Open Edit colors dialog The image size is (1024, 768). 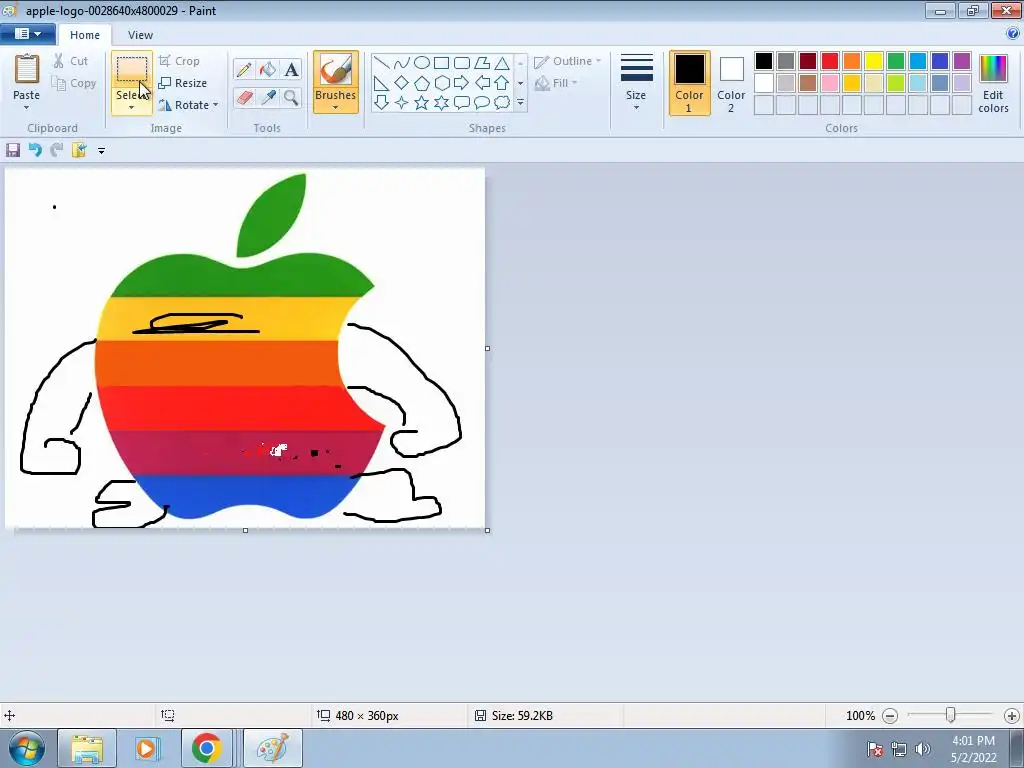coord(993,83)
